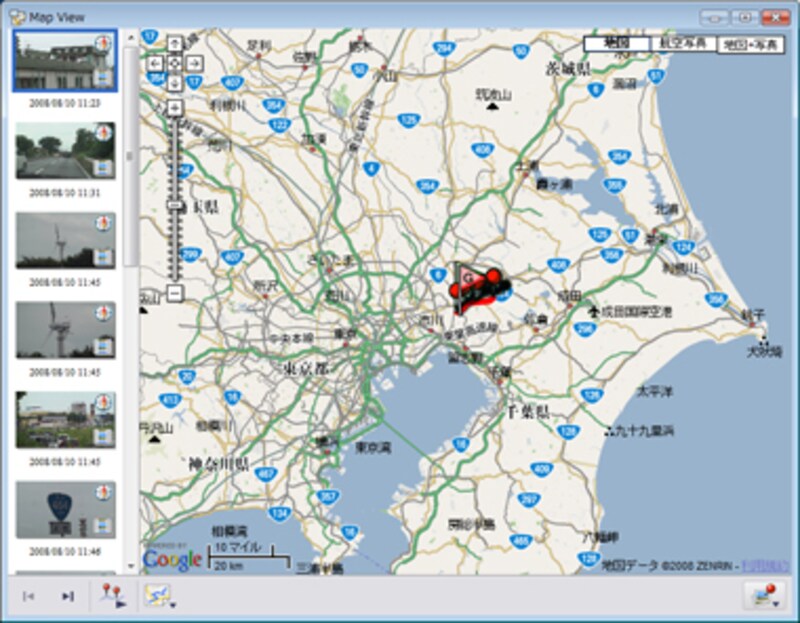The height and width of the screenshot is (623, 800).
Task: Click the thumbnail list scrollbar handle
Action: [131, 156]
